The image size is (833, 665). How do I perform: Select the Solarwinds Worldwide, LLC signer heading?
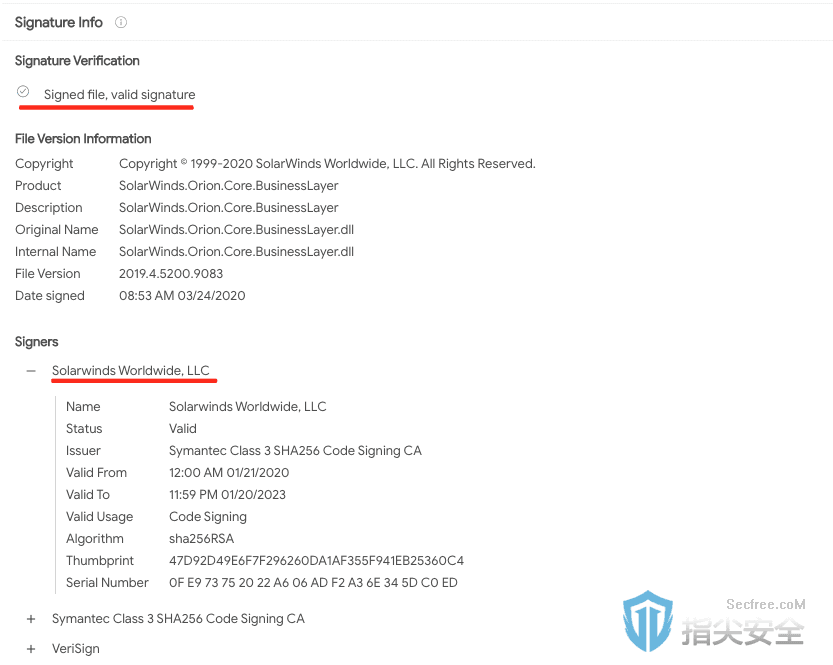coord(131,371)
